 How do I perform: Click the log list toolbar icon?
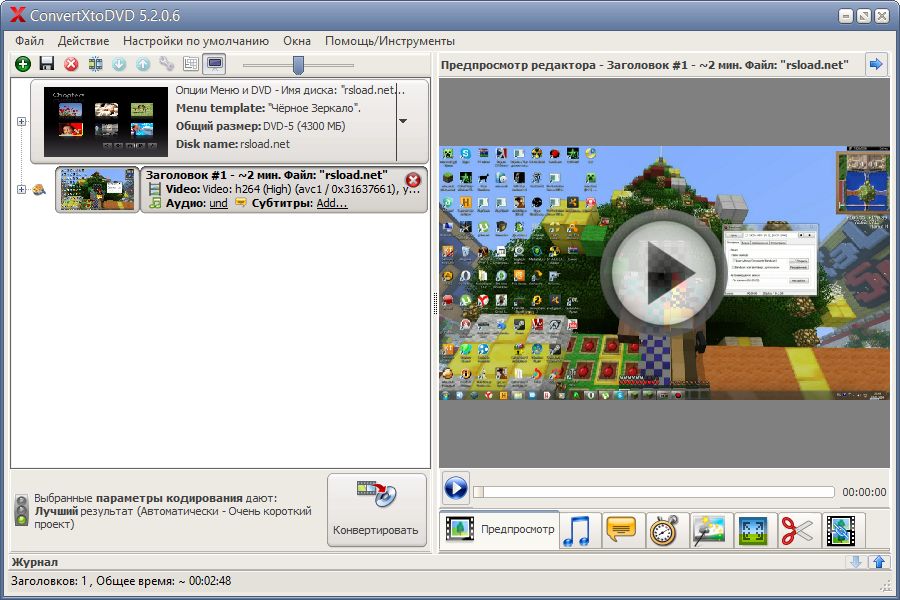(x=191, y=64)
